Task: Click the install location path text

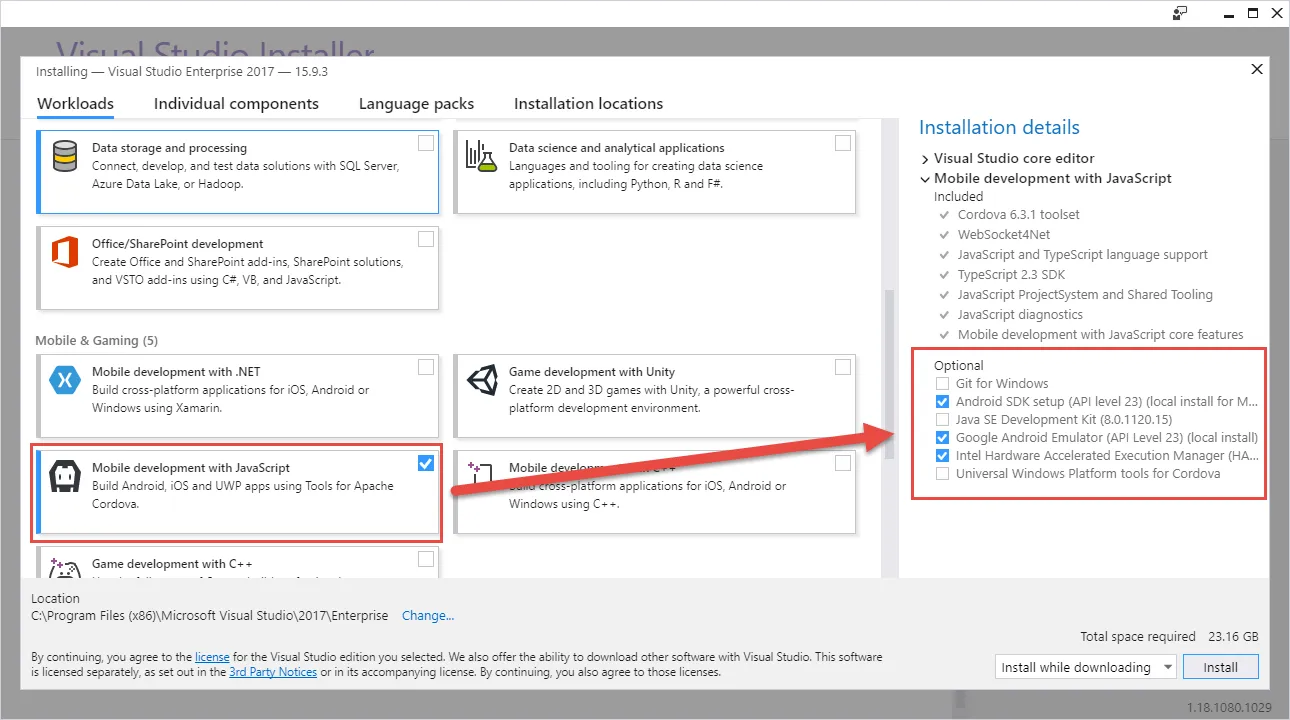Action: point(210,616)
